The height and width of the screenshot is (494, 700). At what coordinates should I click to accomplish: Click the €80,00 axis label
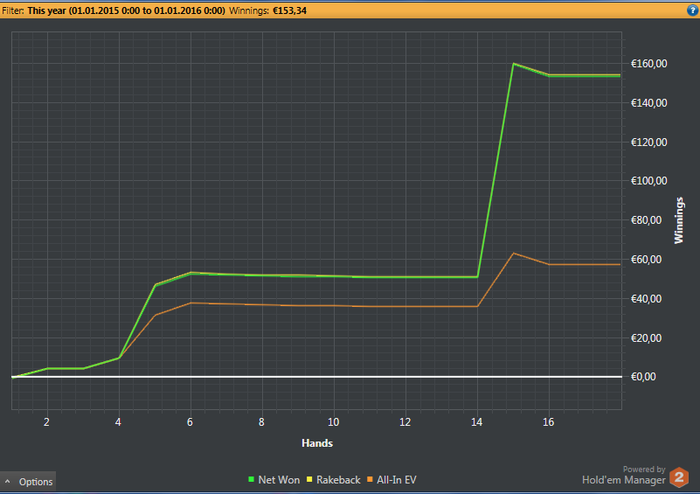pyautogui.click(x=646, y=220)
